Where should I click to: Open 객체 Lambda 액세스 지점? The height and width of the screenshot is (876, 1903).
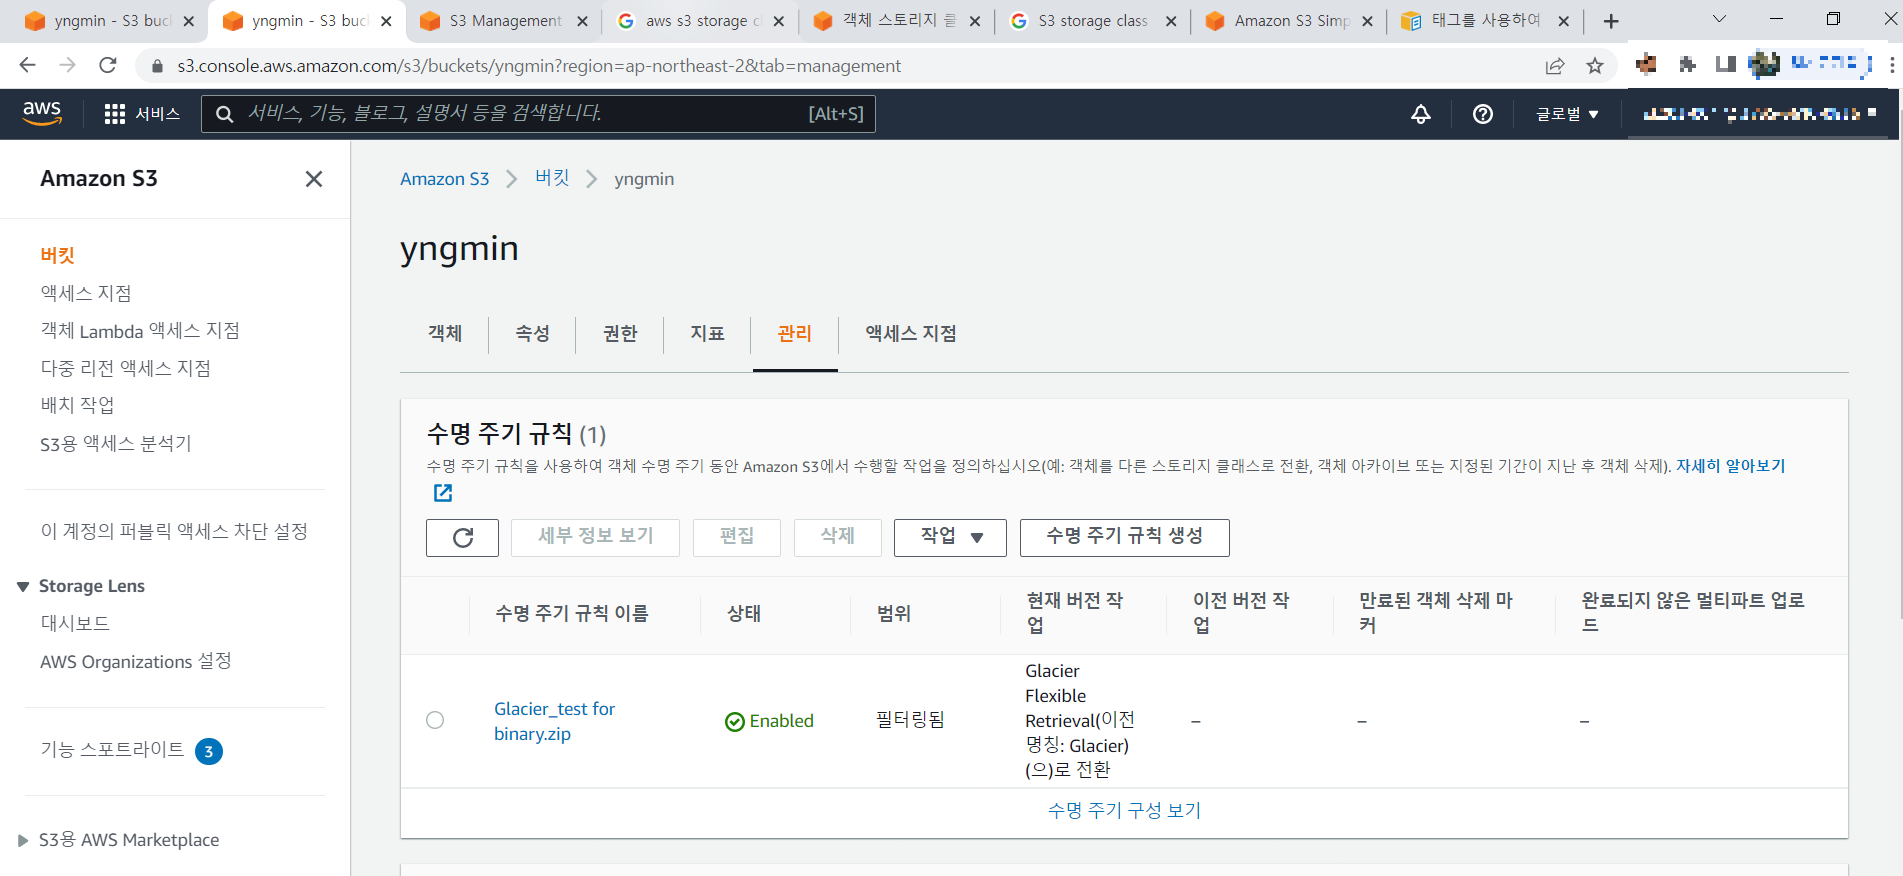coord(140,331)
